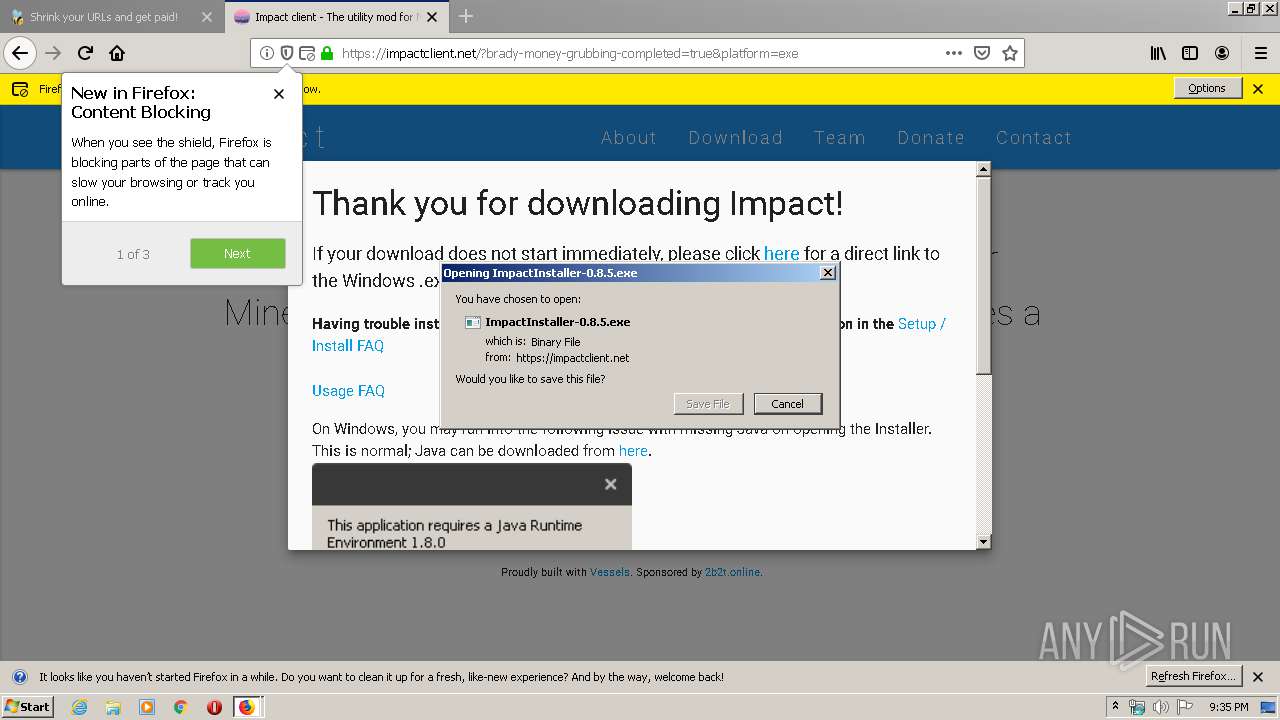1280x720 pixels.
Task: Click the page scrollbar up arrow
Action: click(x=983, y=169)
